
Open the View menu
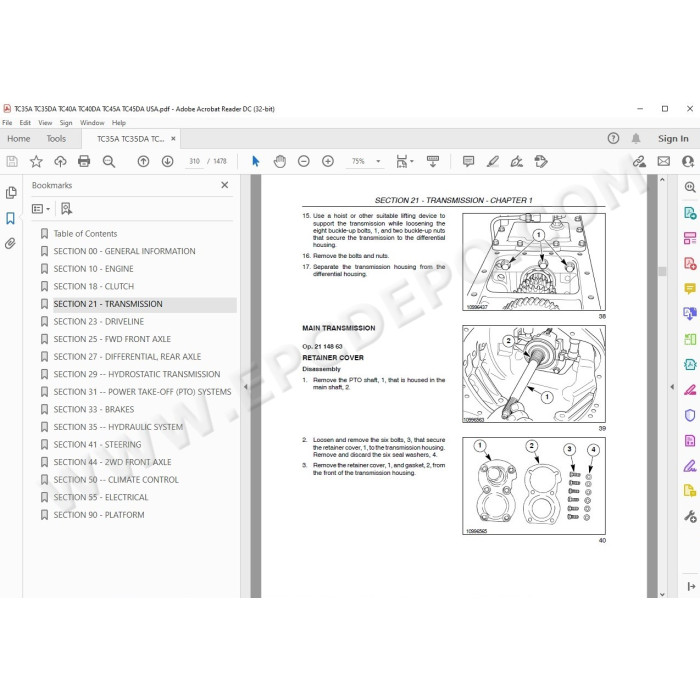(x=45, y=123)
